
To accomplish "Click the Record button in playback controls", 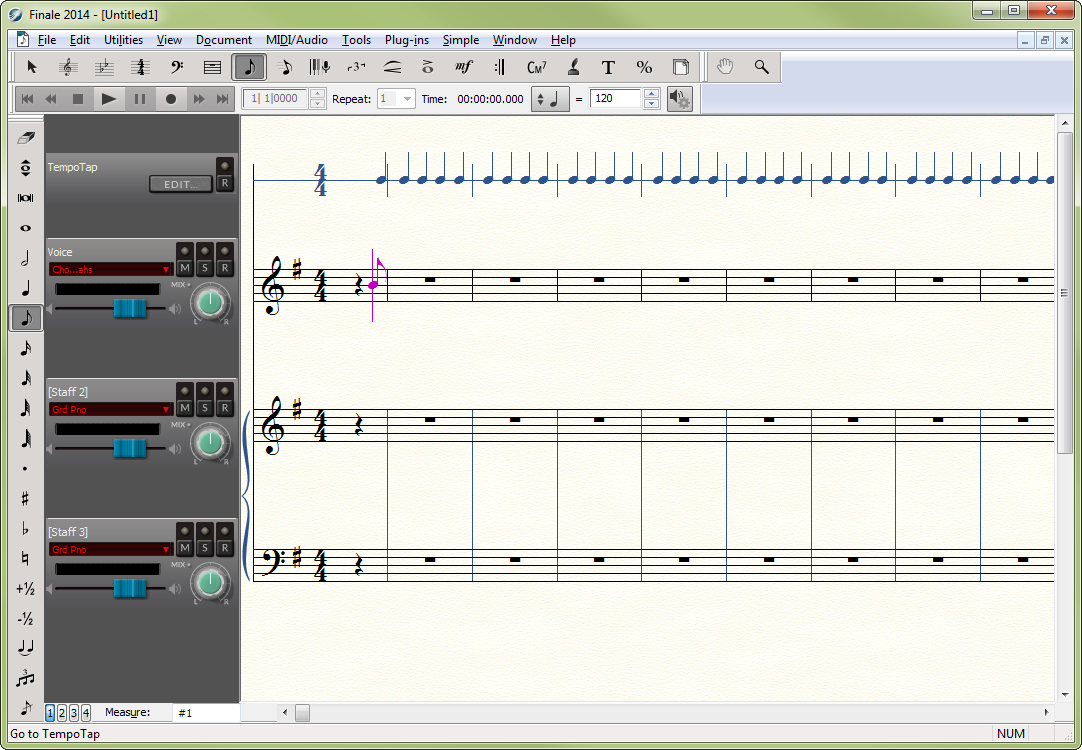I will [x=170, y=99].
